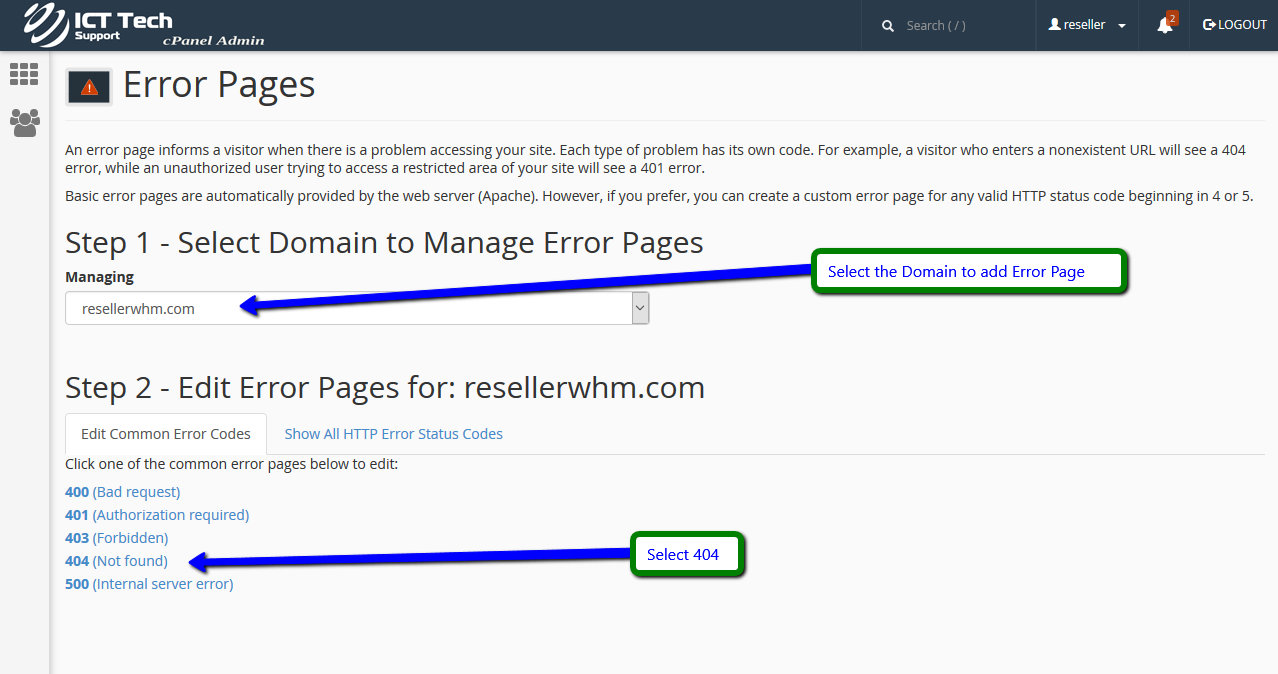Click the Step 1 Select Domain heading

click(x=384, y=243)
